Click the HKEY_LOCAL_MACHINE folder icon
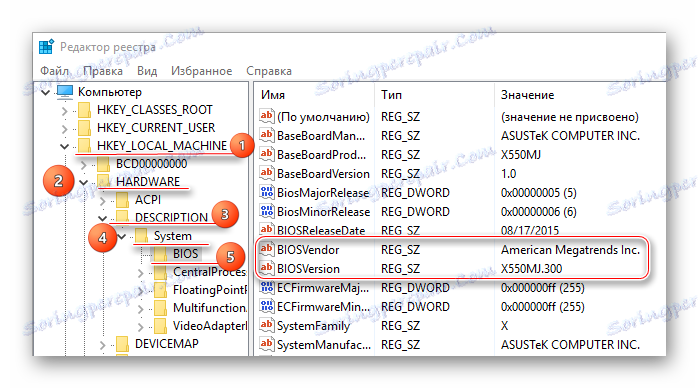 (85, 146)
